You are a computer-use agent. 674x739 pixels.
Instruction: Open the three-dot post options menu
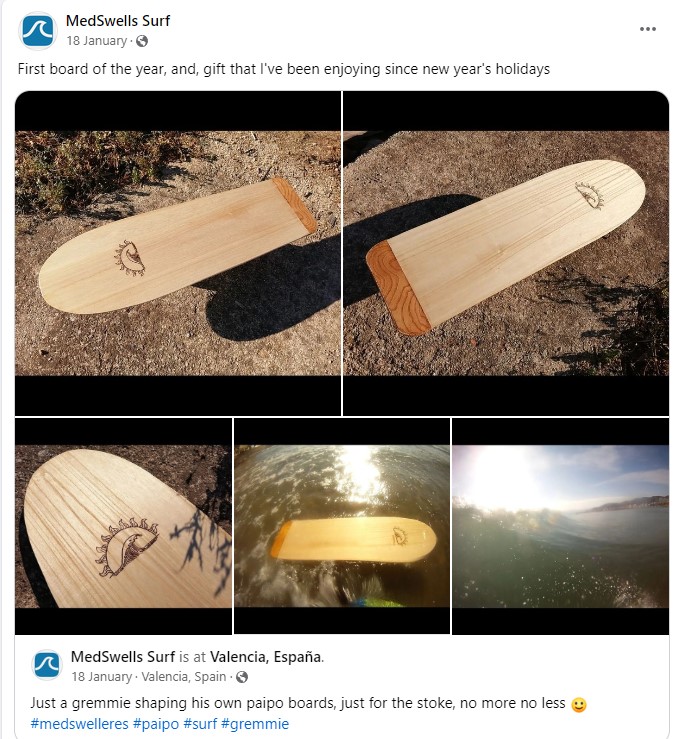(648, 29)
